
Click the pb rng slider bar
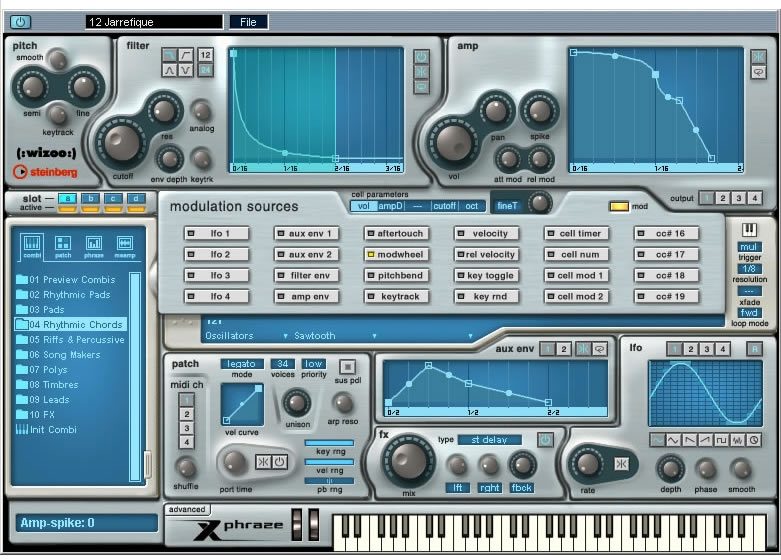click(329, 481)
